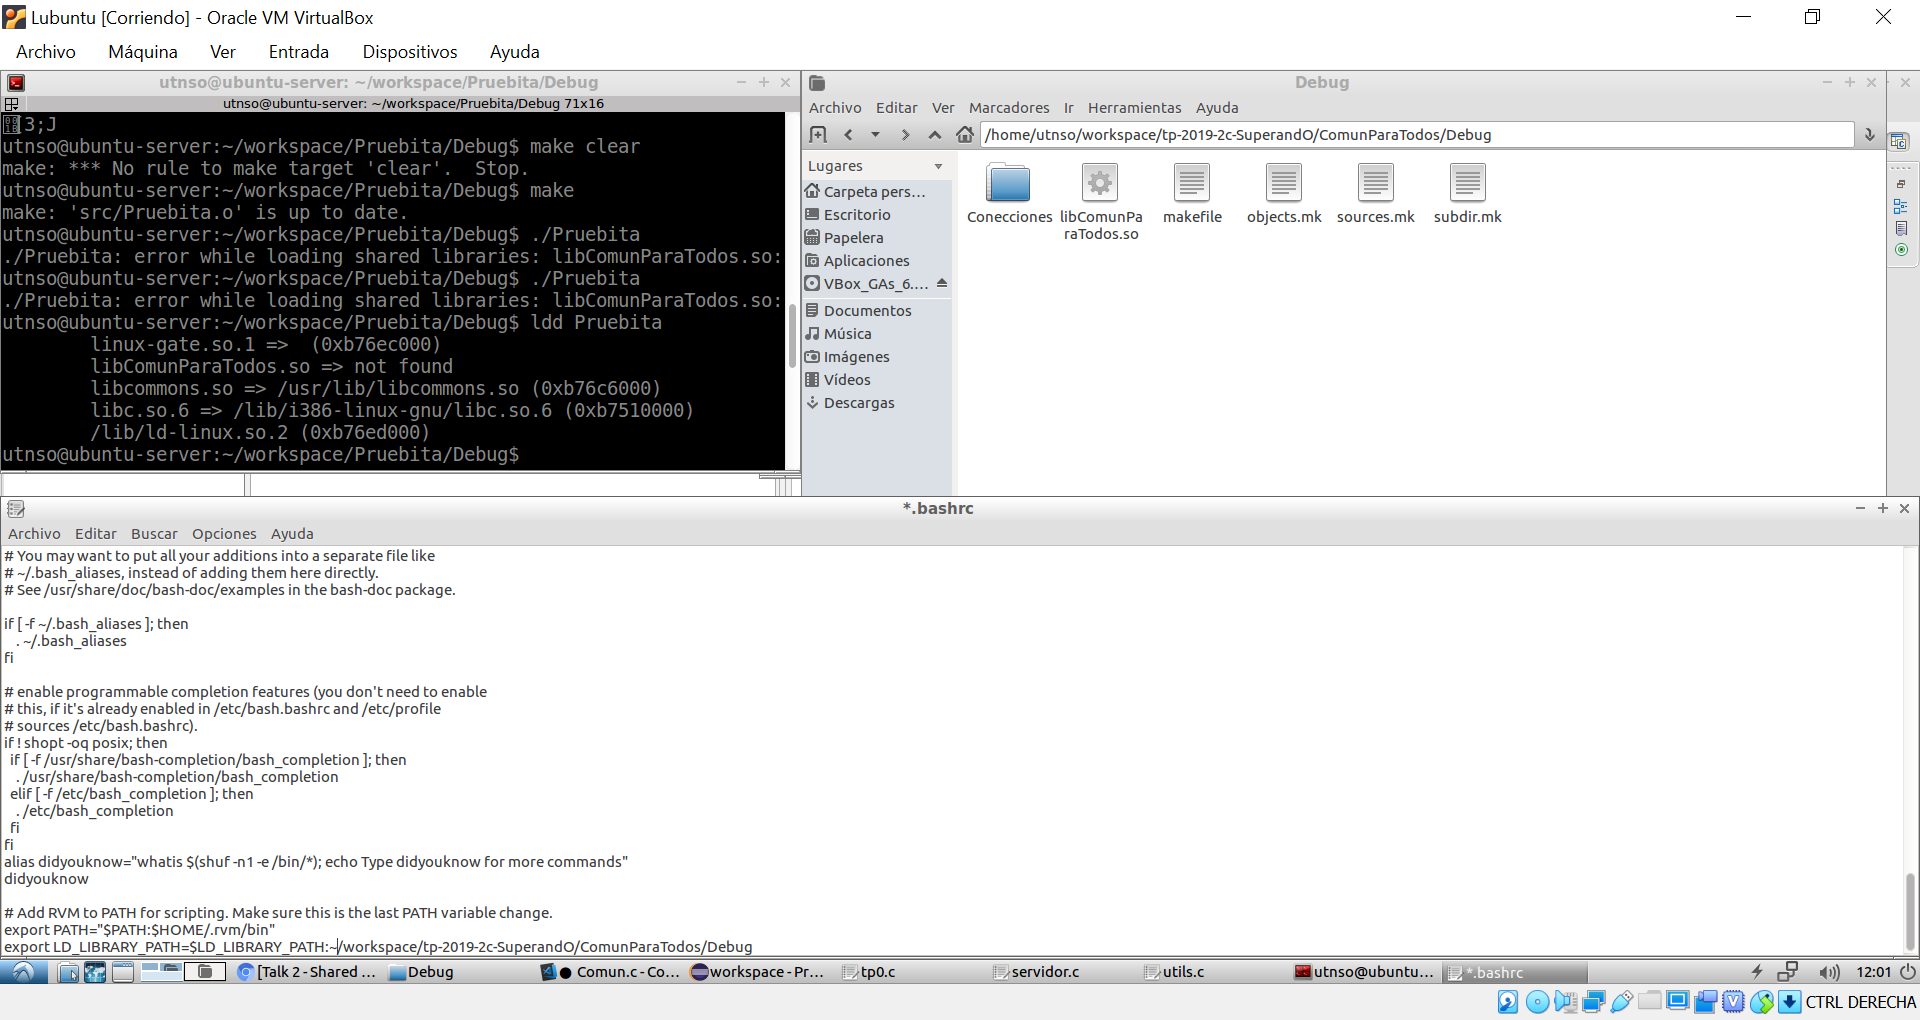Viewport: 1920px width, 1020px height.
Task: Expand the Lugares side pane dropdown
Action: 938,166
